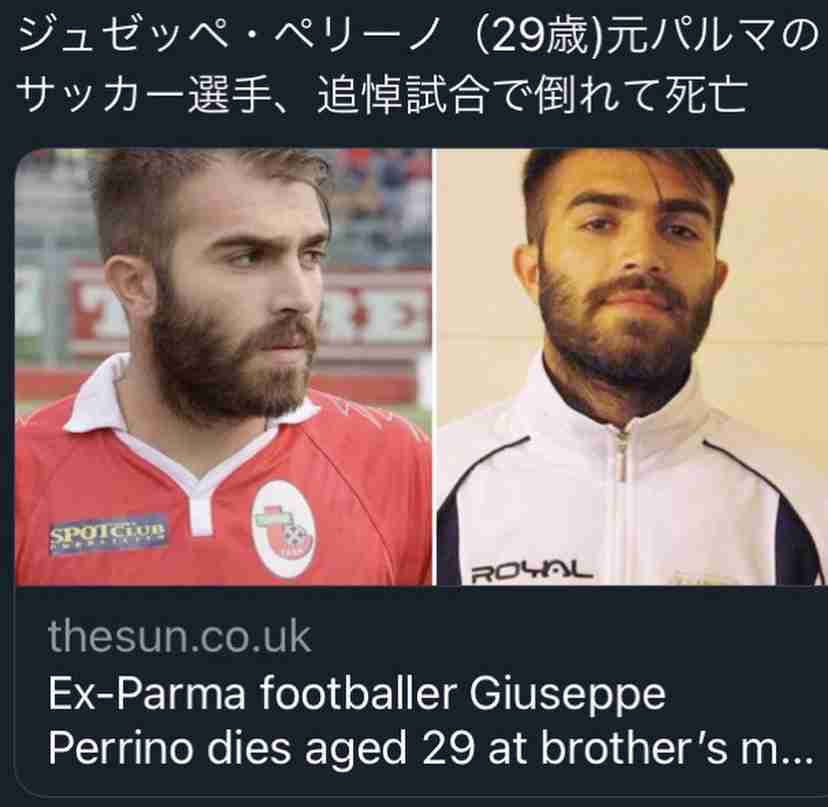Screen dimensions: 828x807
Task: Click the Japanese tweet text first line
Action: point(417,35)
